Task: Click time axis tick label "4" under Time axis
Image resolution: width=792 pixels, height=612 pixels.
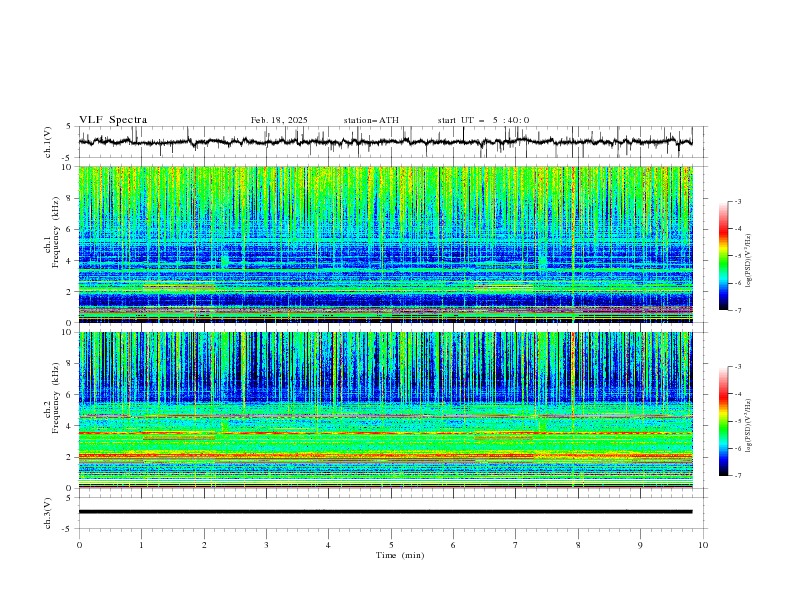Action: pyautogui.click(x=328, y=545)
